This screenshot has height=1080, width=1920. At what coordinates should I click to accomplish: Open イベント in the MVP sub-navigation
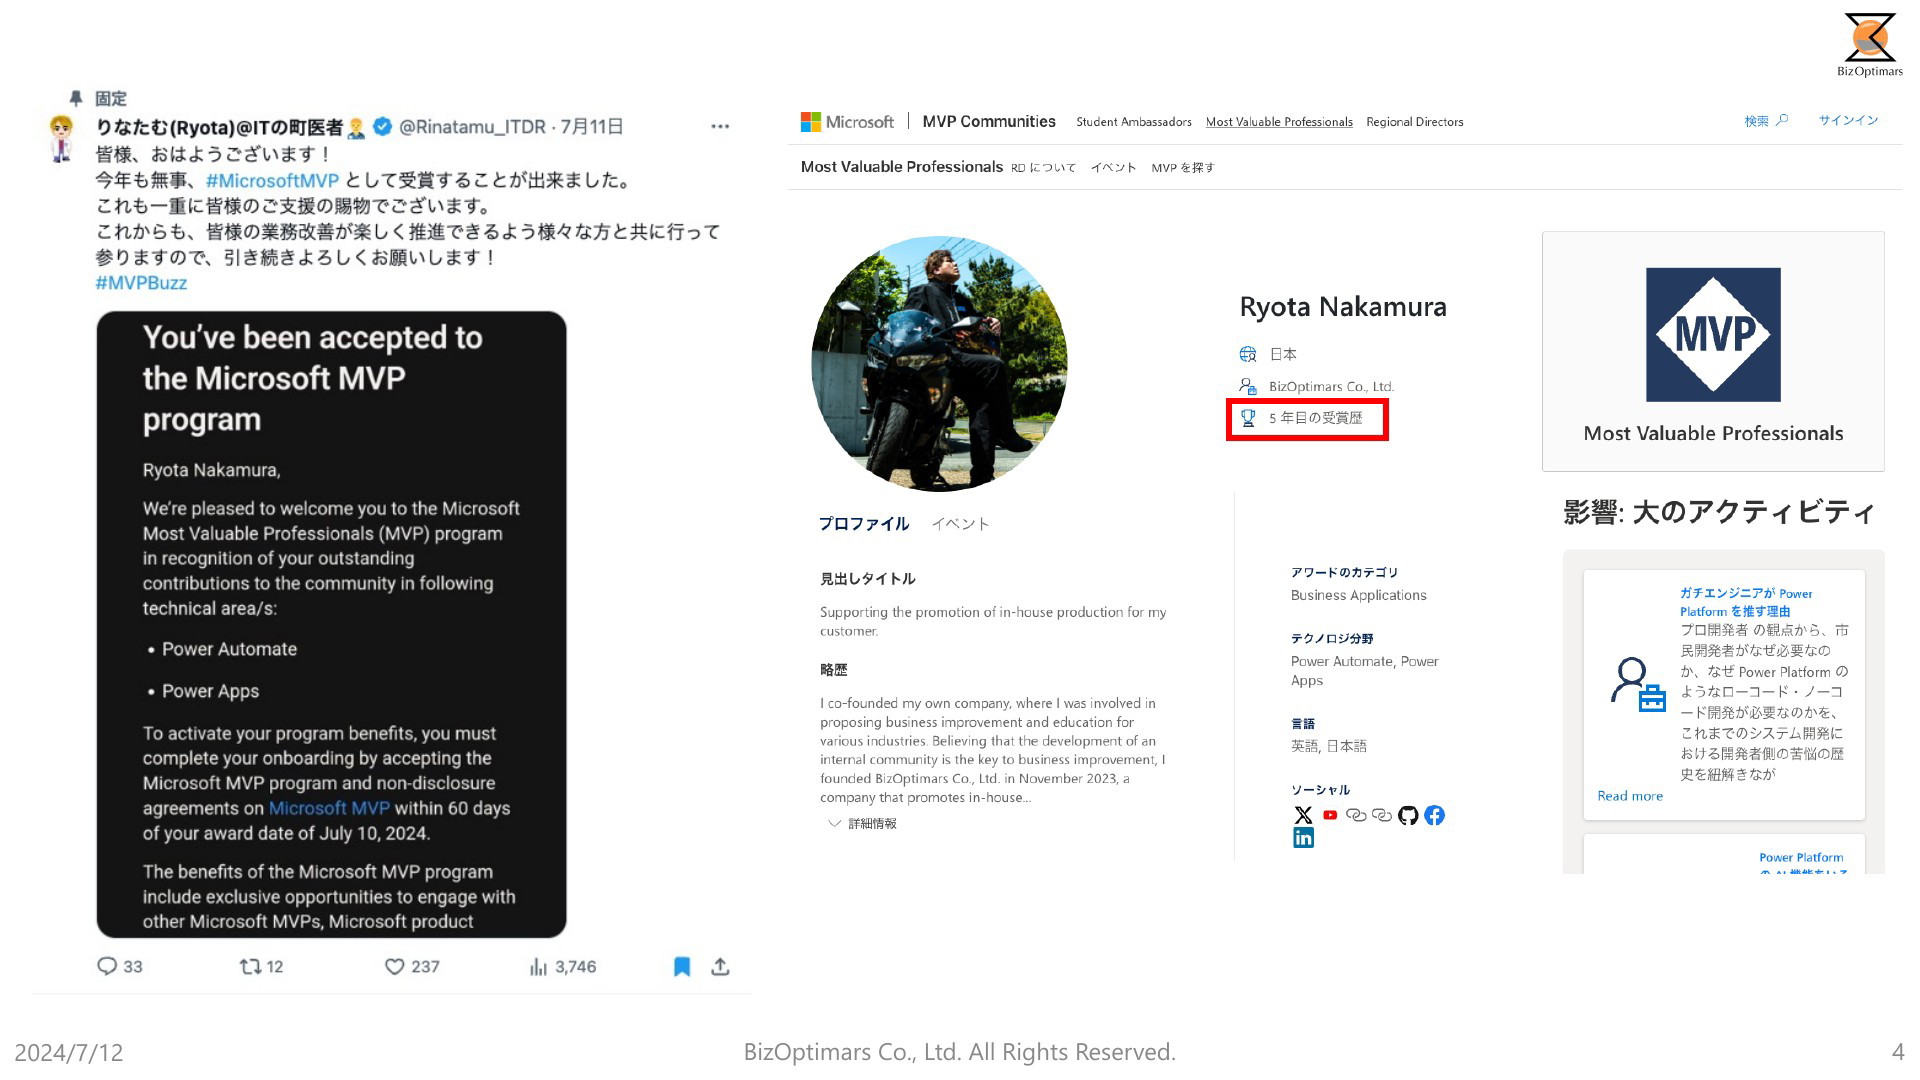pyautogui.click(x=1113, y=168)
